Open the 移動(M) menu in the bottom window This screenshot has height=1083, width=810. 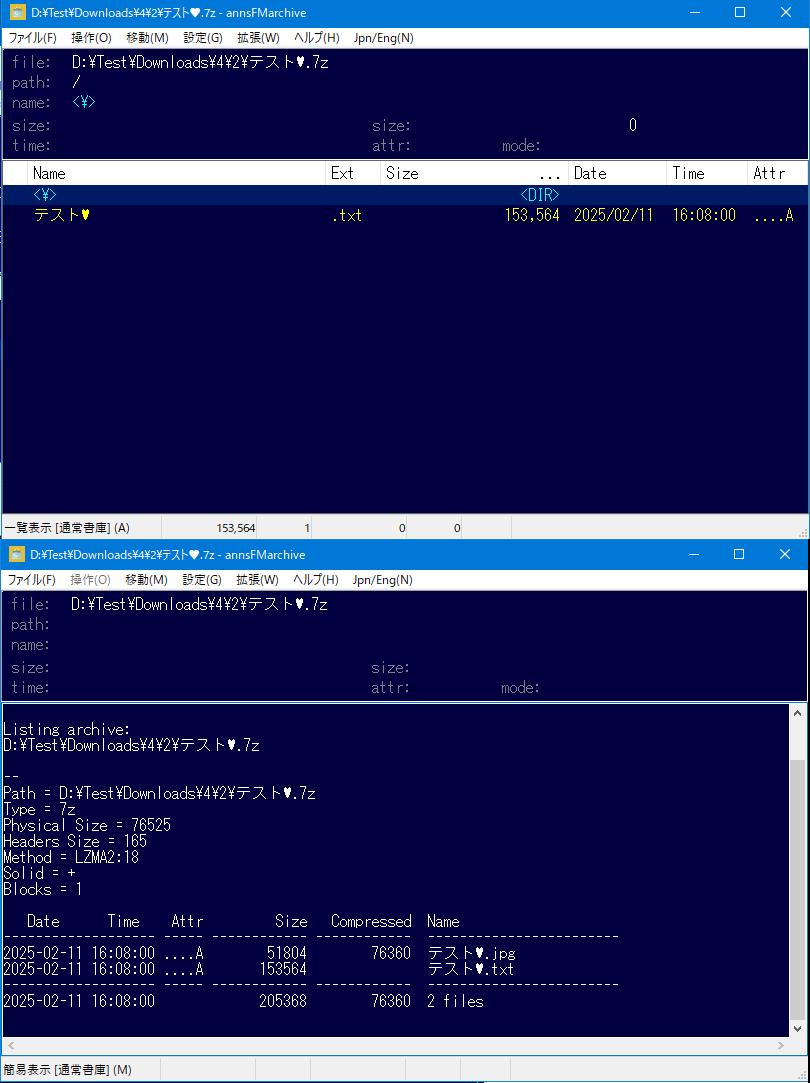(x=146, y=580)
